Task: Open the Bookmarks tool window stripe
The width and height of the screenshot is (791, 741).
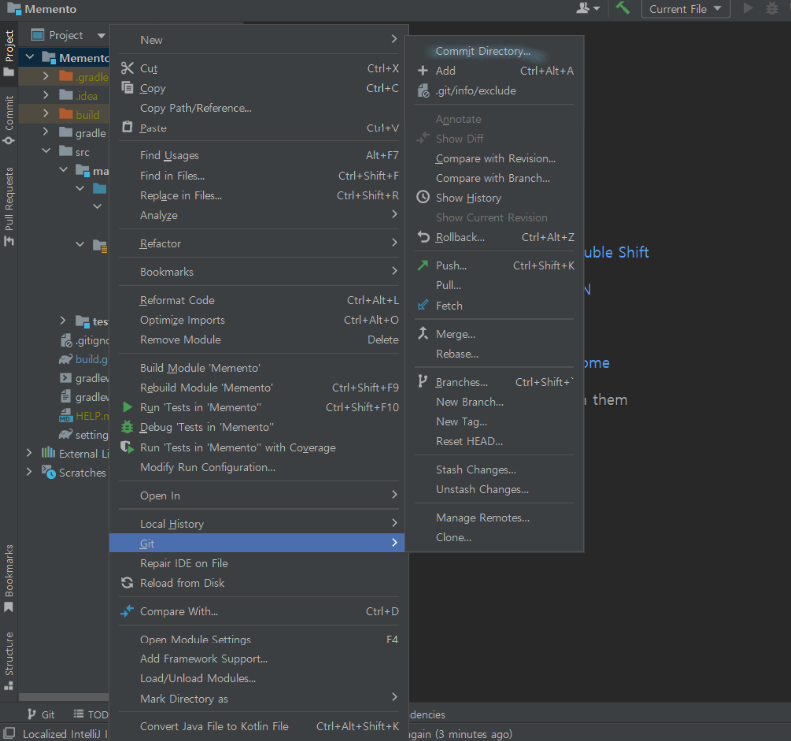Action: click(x=9, y=579)
